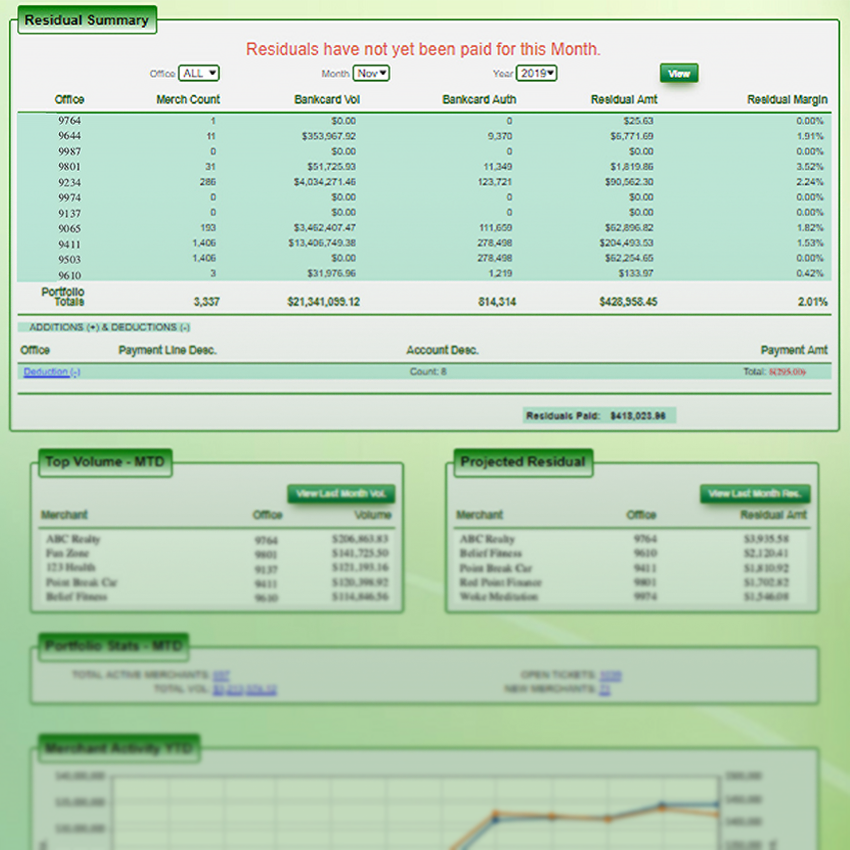Click ABC Realty in Projected Residual list

487,539
